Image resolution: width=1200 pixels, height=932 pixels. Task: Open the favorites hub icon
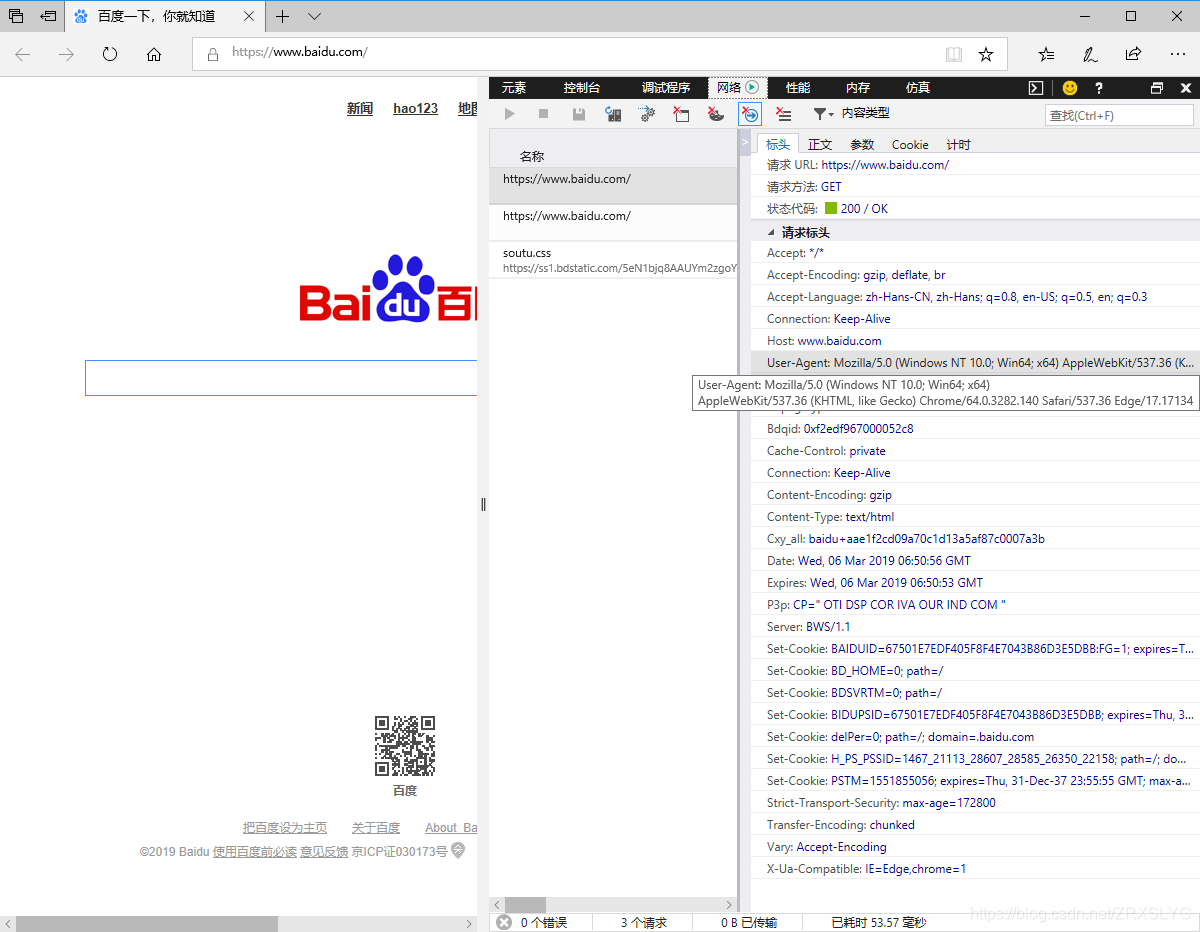1046,54
